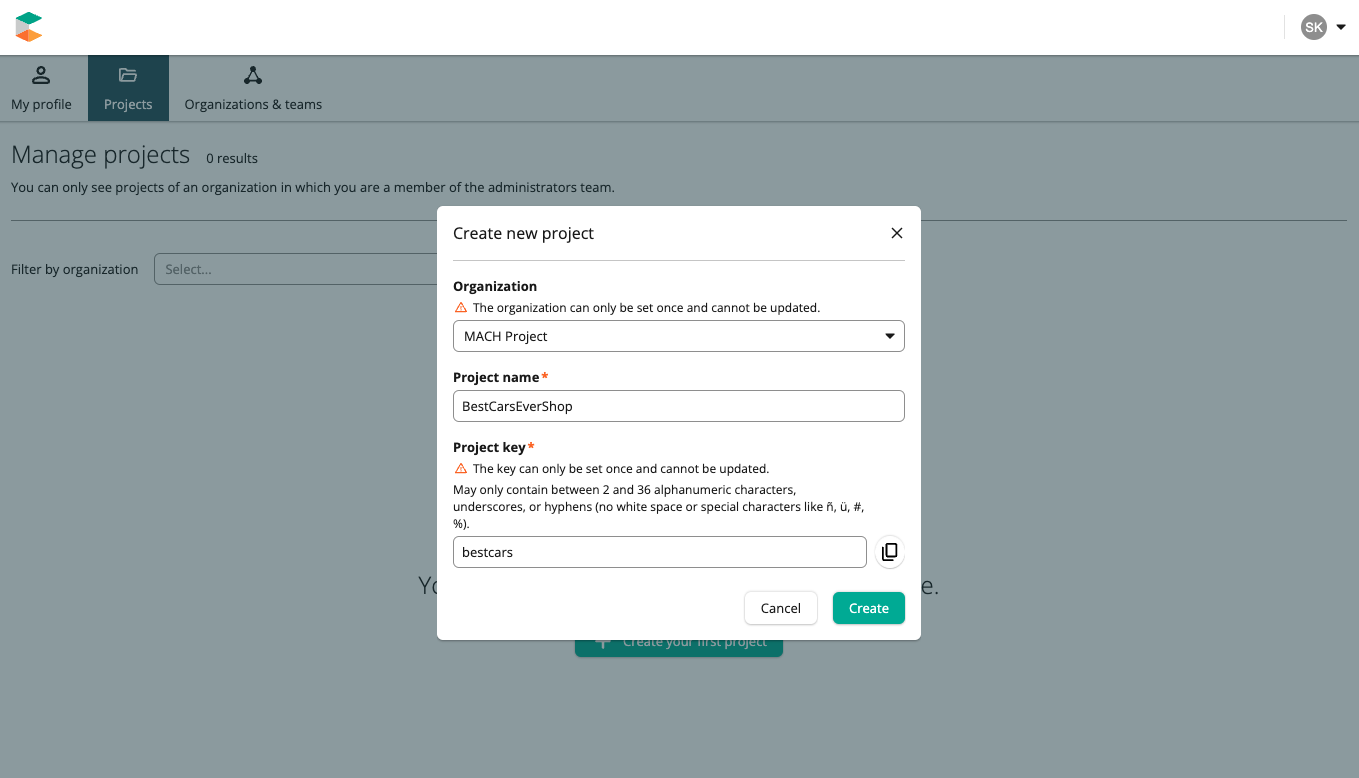
Task: Click the warning icon under Organization label
Action: tap(461, 308)
